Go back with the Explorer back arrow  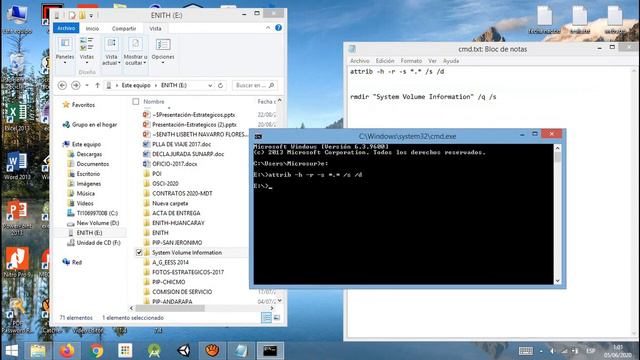(62, 85)
